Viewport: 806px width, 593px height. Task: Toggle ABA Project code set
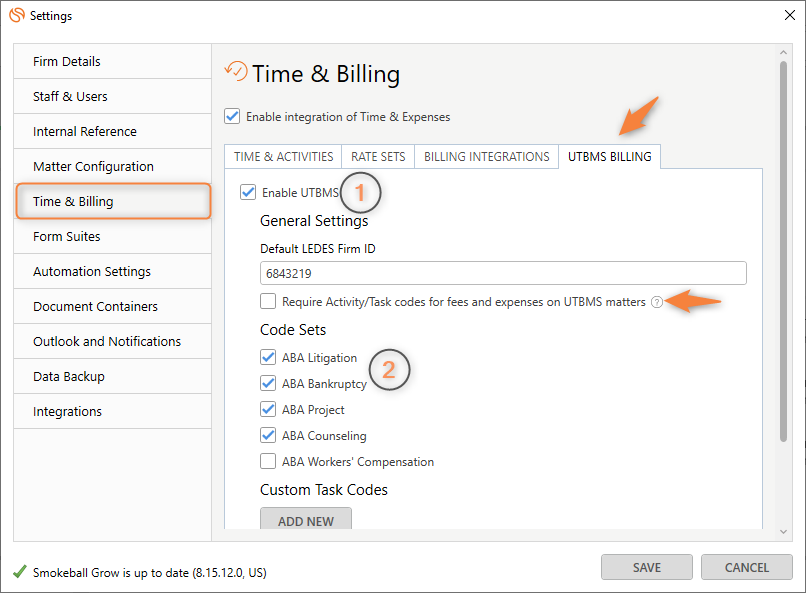point(268,410)
